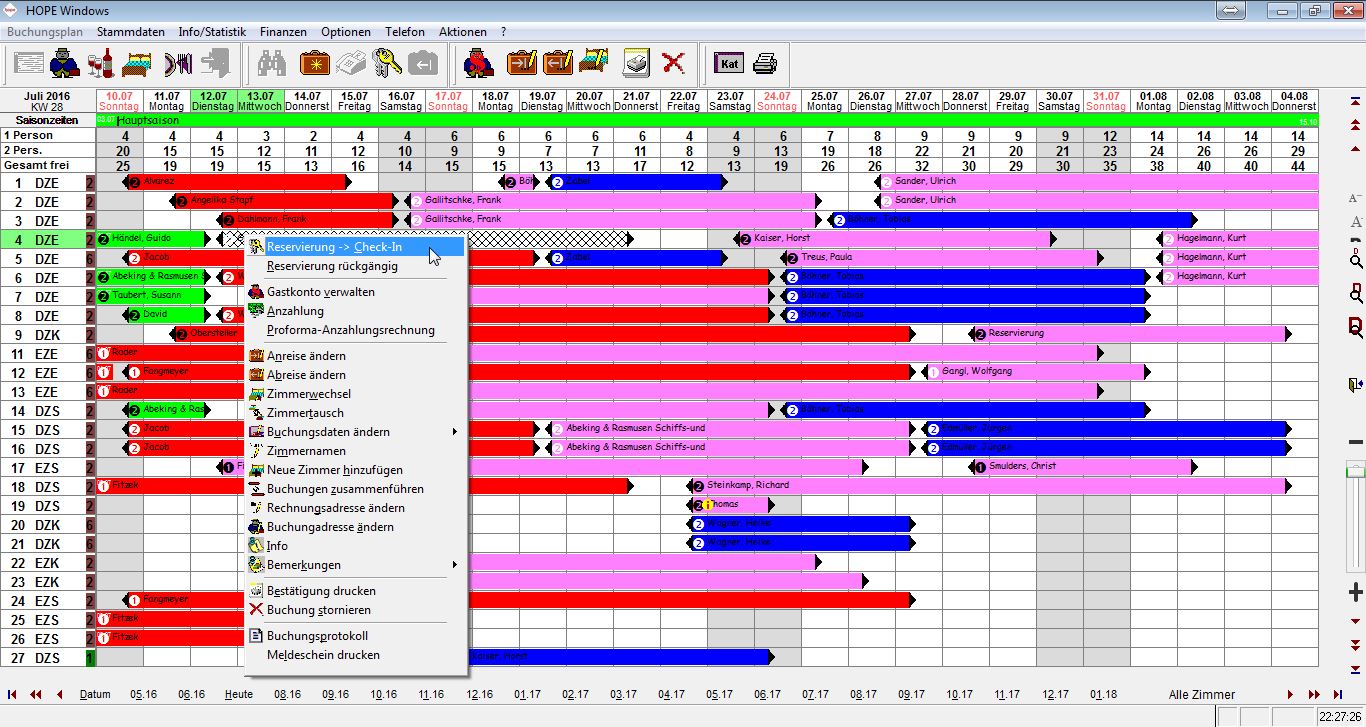Click the jump-to-last arrow at bottom right
The width and height of the screenshot is (1366, 727).
pos(1338,694)
